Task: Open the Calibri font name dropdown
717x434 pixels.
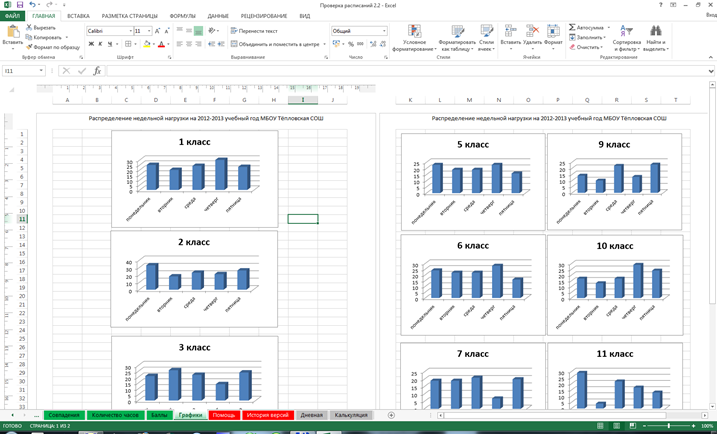Action: [x=128, y=31]
